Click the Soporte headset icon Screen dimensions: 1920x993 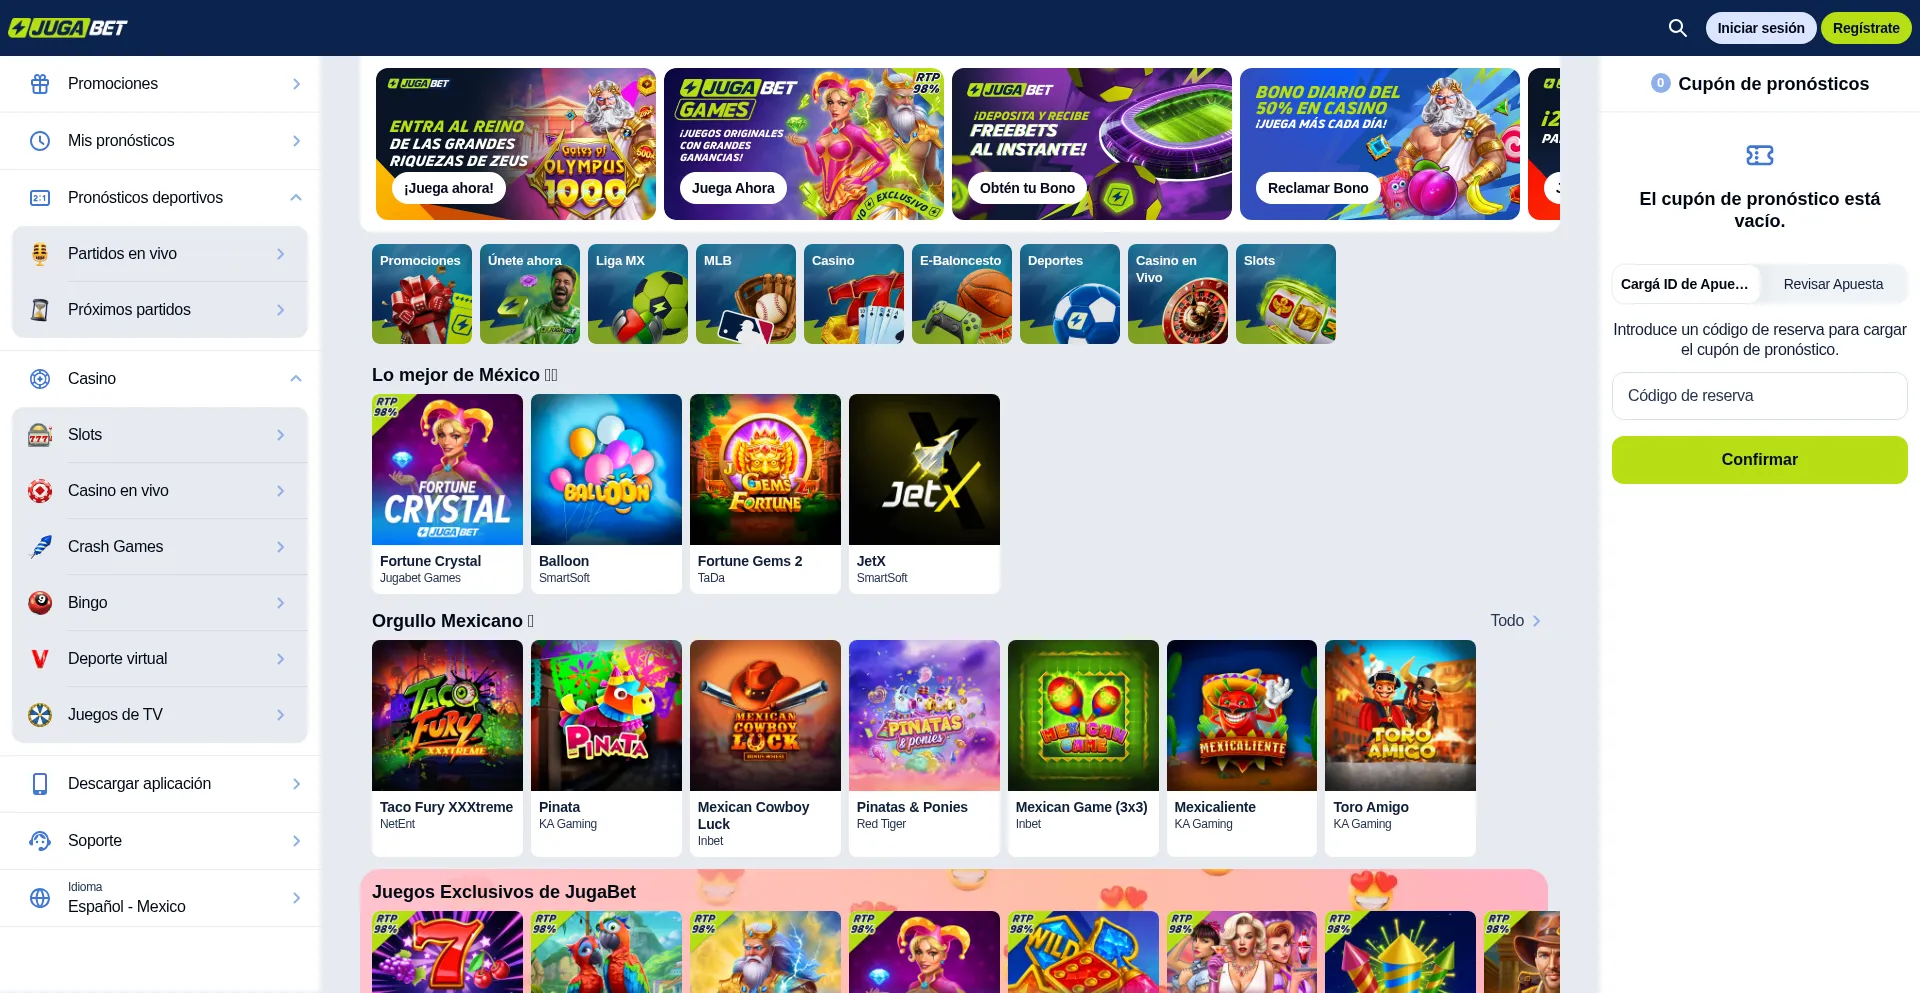40,841
